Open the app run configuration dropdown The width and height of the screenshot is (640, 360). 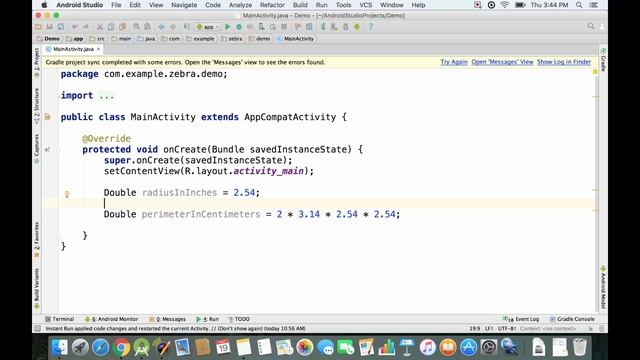tap(208, 27)
